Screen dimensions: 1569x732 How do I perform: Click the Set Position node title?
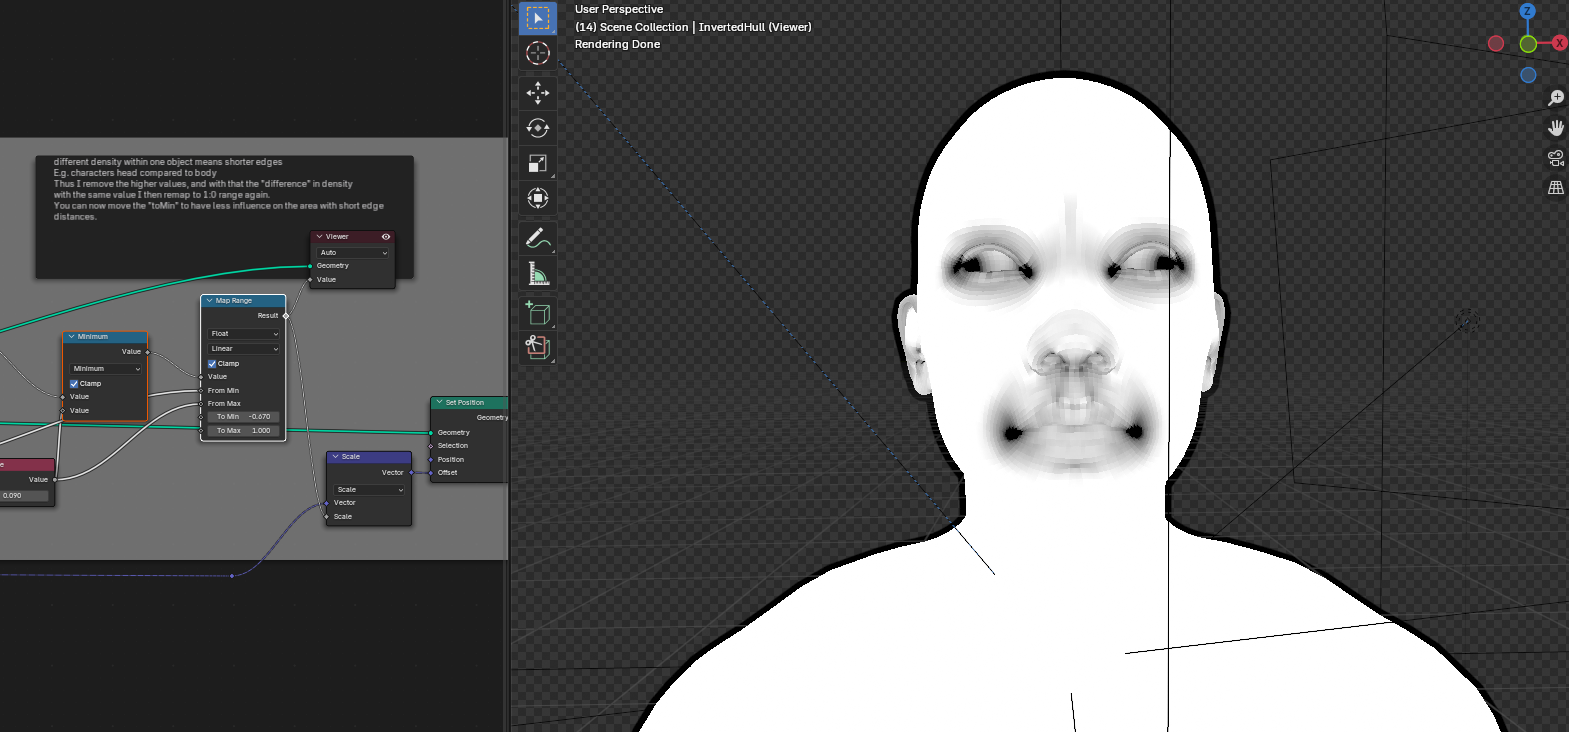pyautogui.click(x=465, y=403)
